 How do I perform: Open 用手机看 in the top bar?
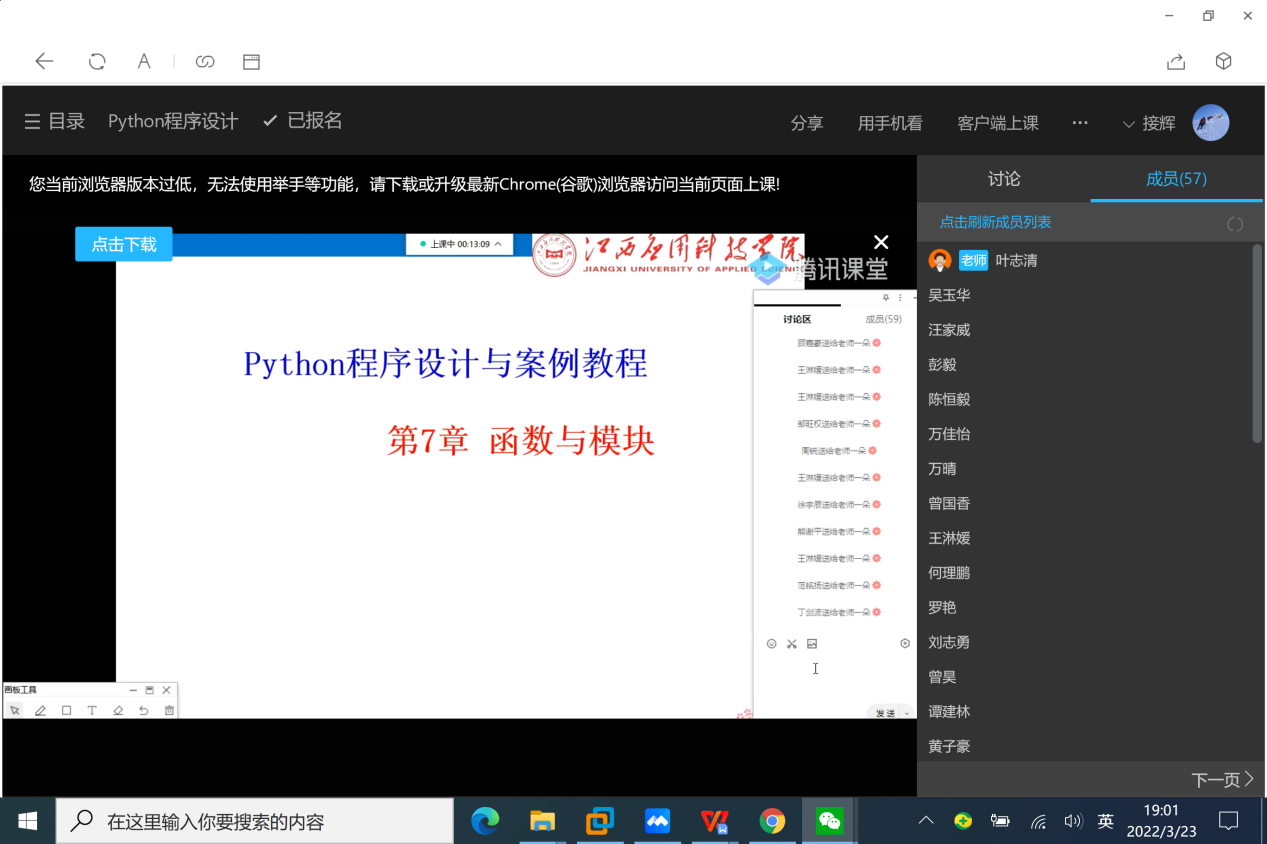(890, 123)
